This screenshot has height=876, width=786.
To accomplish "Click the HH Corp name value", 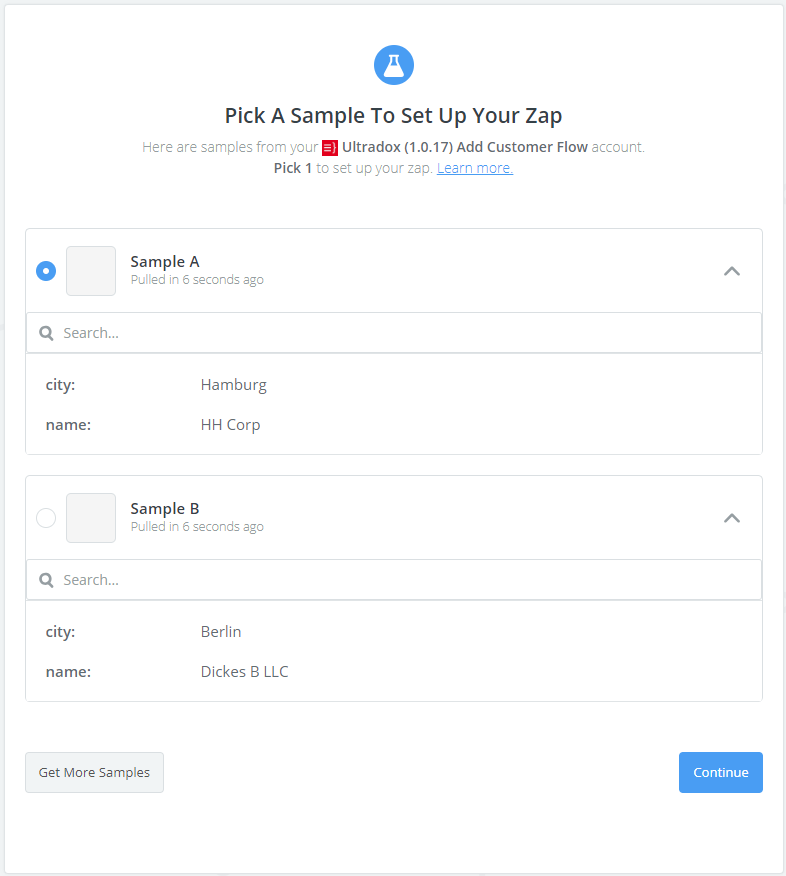I will coord(230,425).
